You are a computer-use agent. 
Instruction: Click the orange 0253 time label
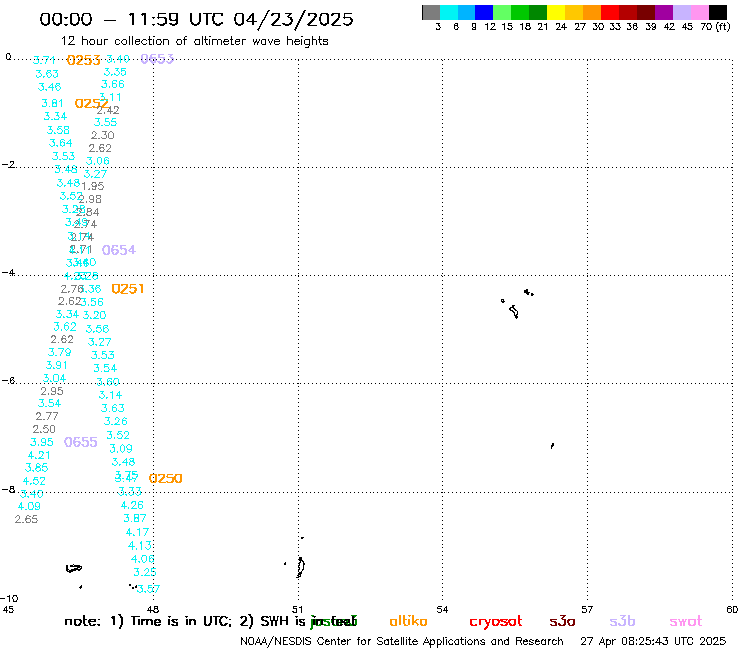point(83,60)
